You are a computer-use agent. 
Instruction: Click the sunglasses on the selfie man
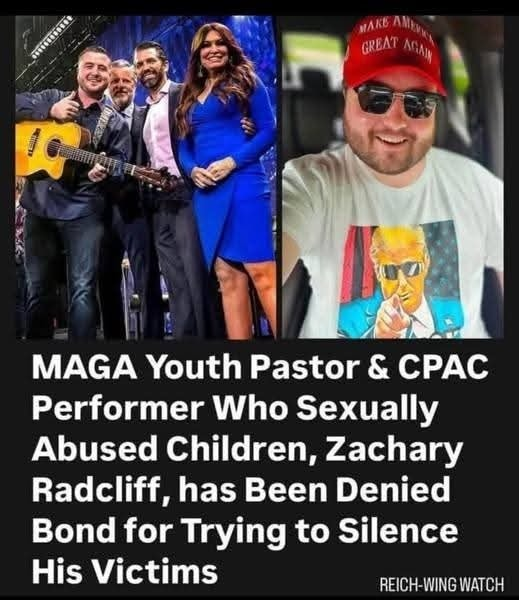coord(396,101)
